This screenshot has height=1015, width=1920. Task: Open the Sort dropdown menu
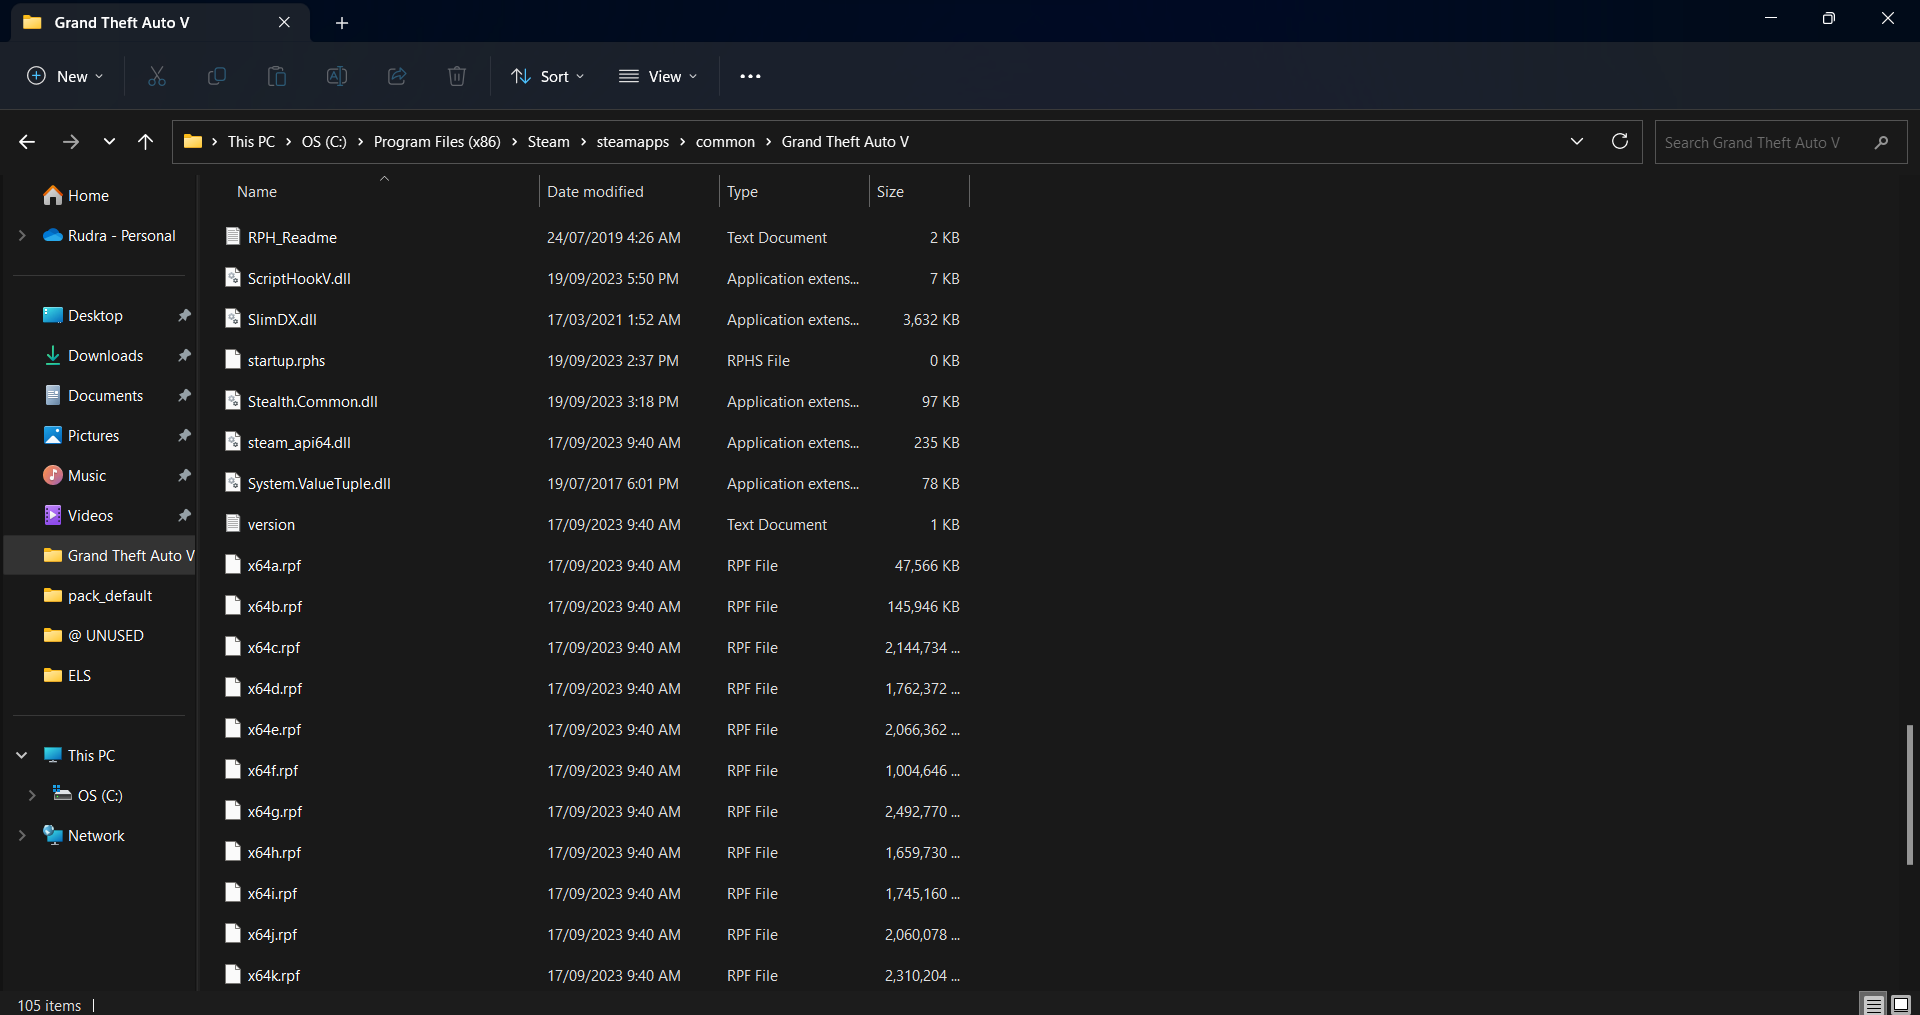coord(548,76)
